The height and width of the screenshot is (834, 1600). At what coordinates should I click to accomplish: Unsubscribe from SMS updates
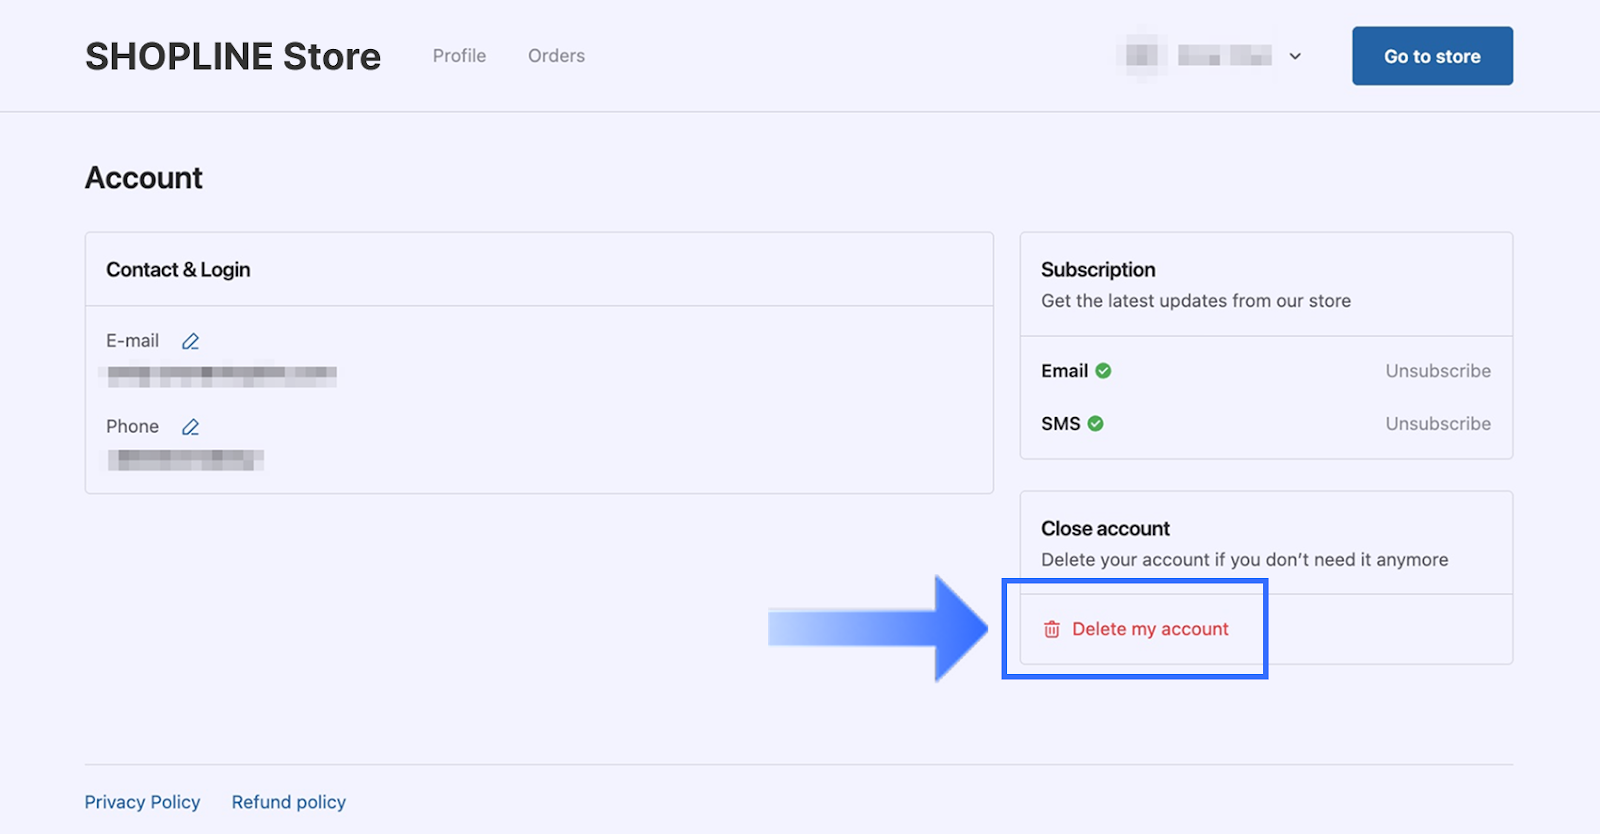coord(1437,424)
